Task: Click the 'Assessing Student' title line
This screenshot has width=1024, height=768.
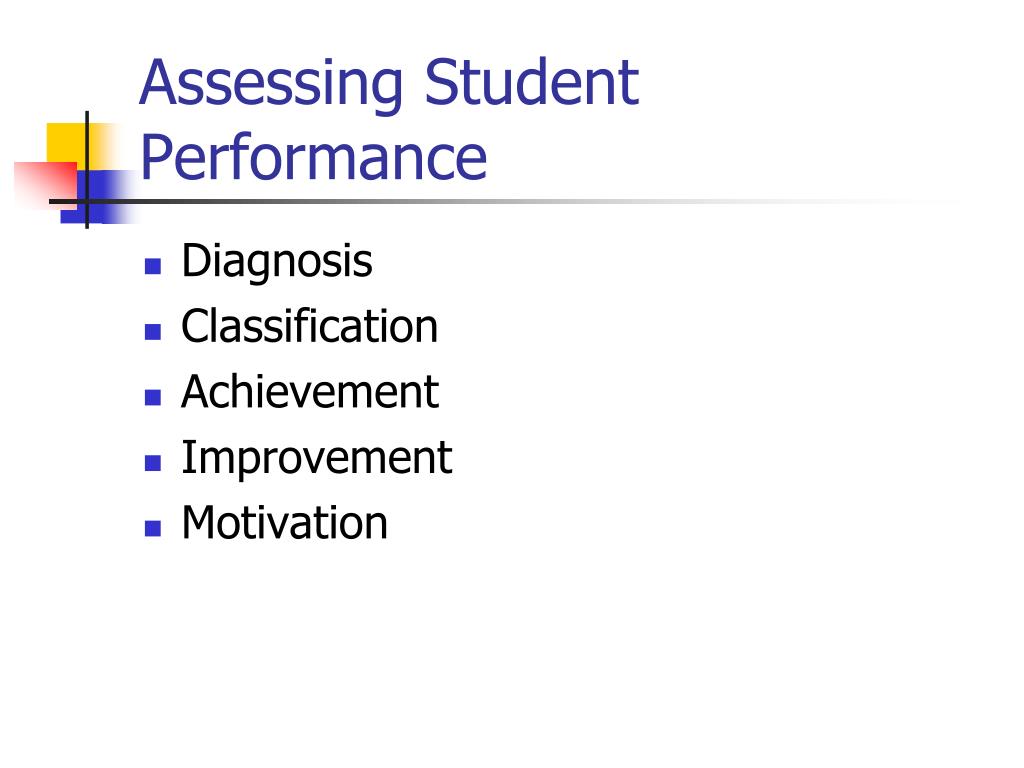Action: [389, 84]
